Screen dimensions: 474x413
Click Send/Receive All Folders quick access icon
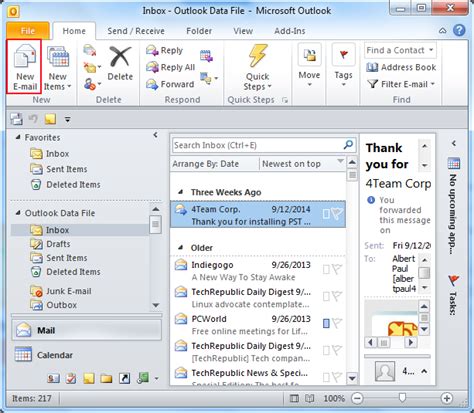click(x=16, y=119)
